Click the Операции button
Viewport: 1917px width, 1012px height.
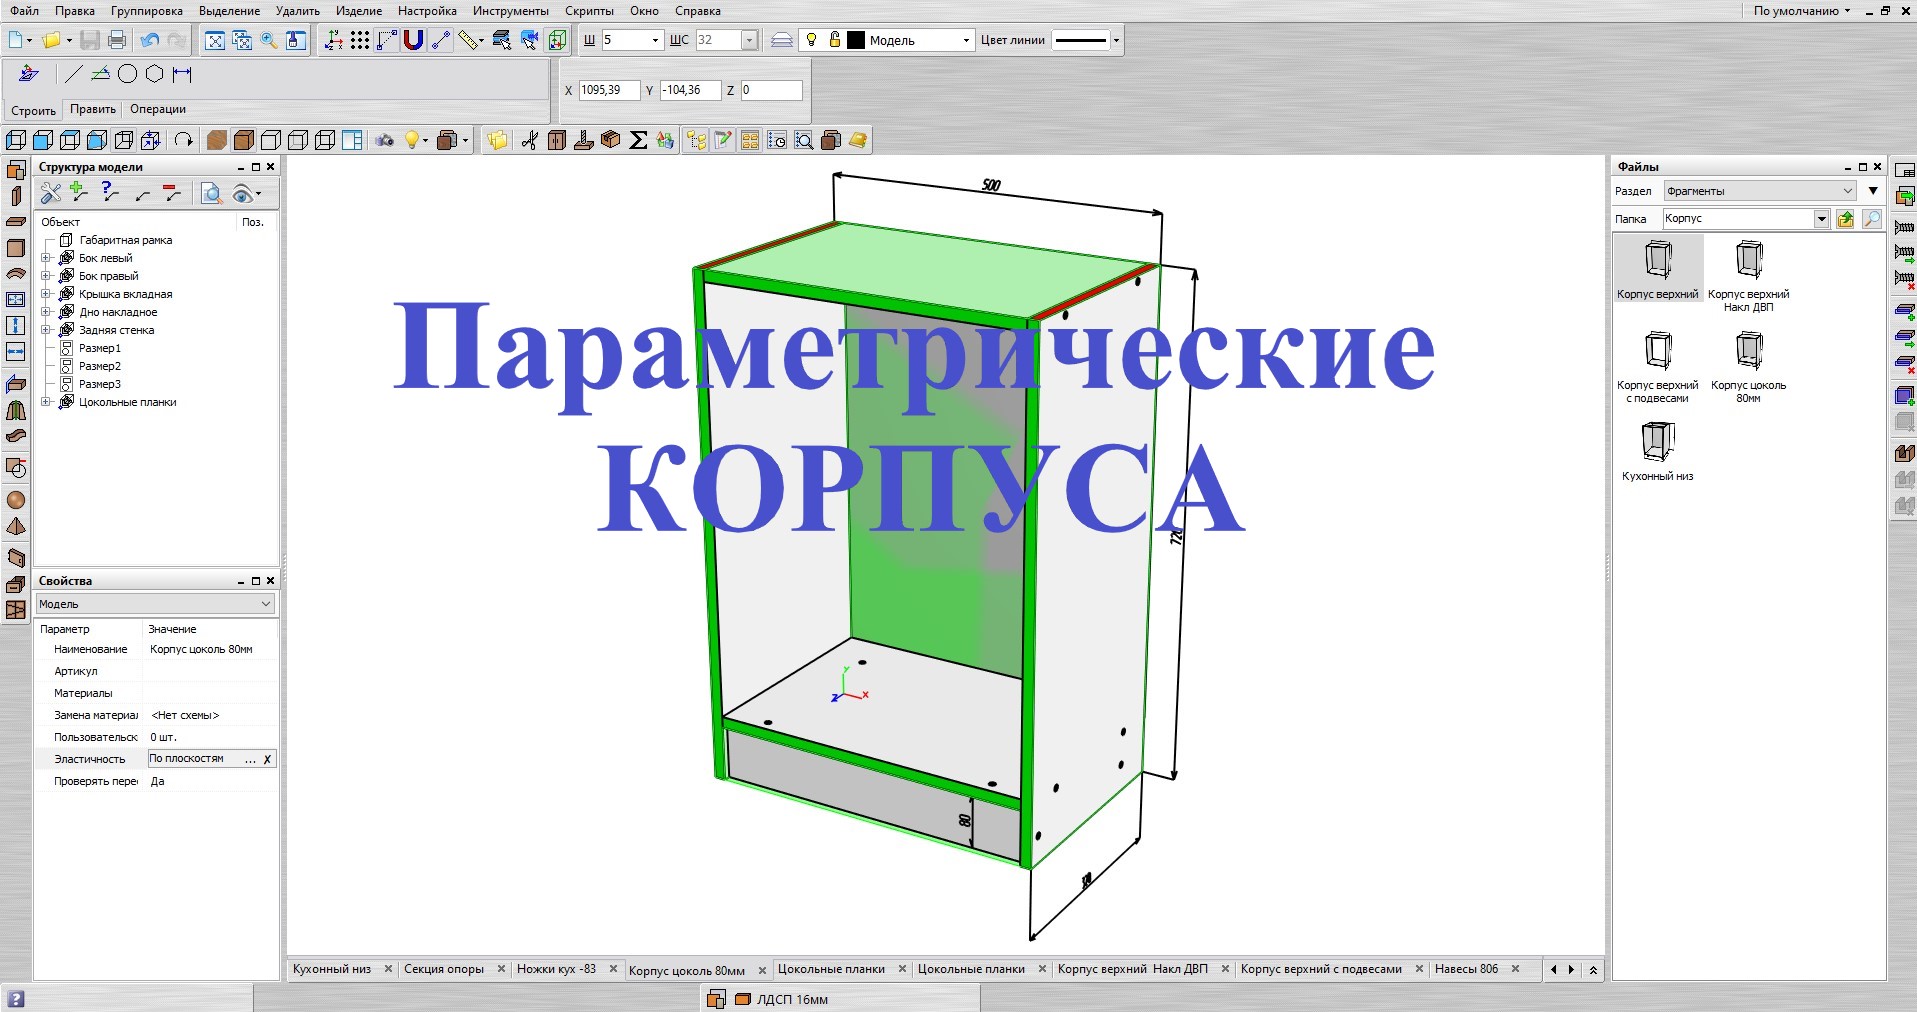pyautogui.click(x=156, y=109)
